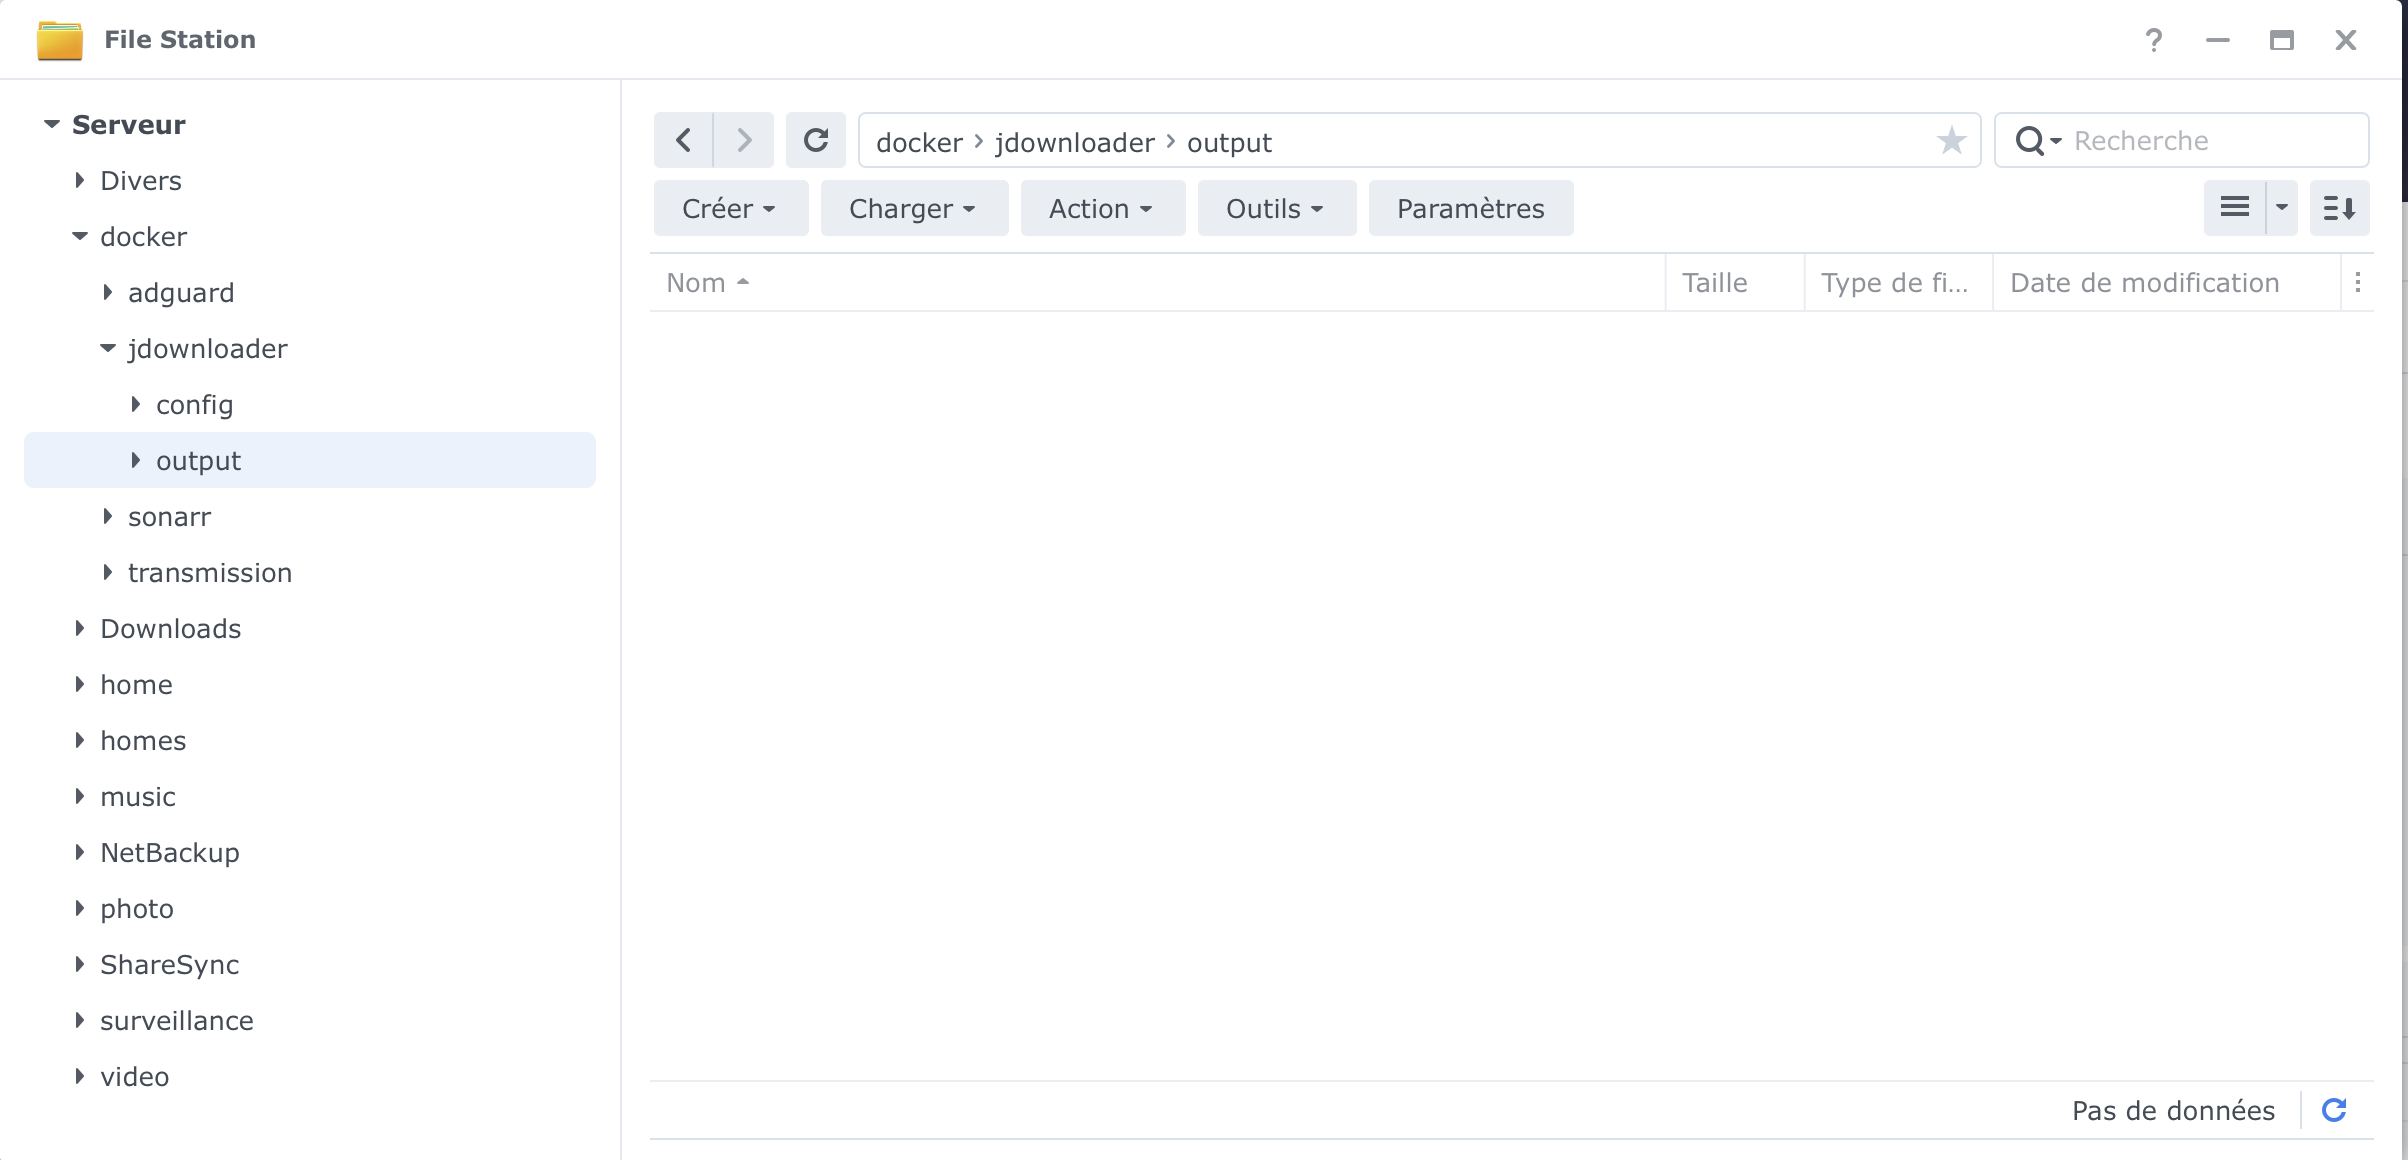This screenshot has height=1160, width=2408.
Task: Sort by the Nom column header
Action: [697, 283]
